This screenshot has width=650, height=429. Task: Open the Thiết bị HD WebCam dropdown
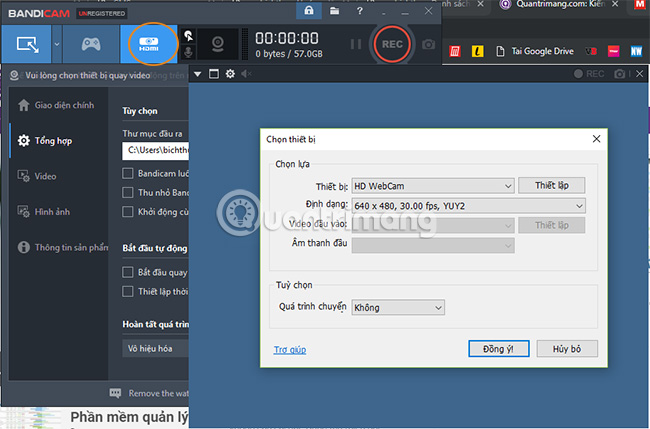tap(433, 186)
